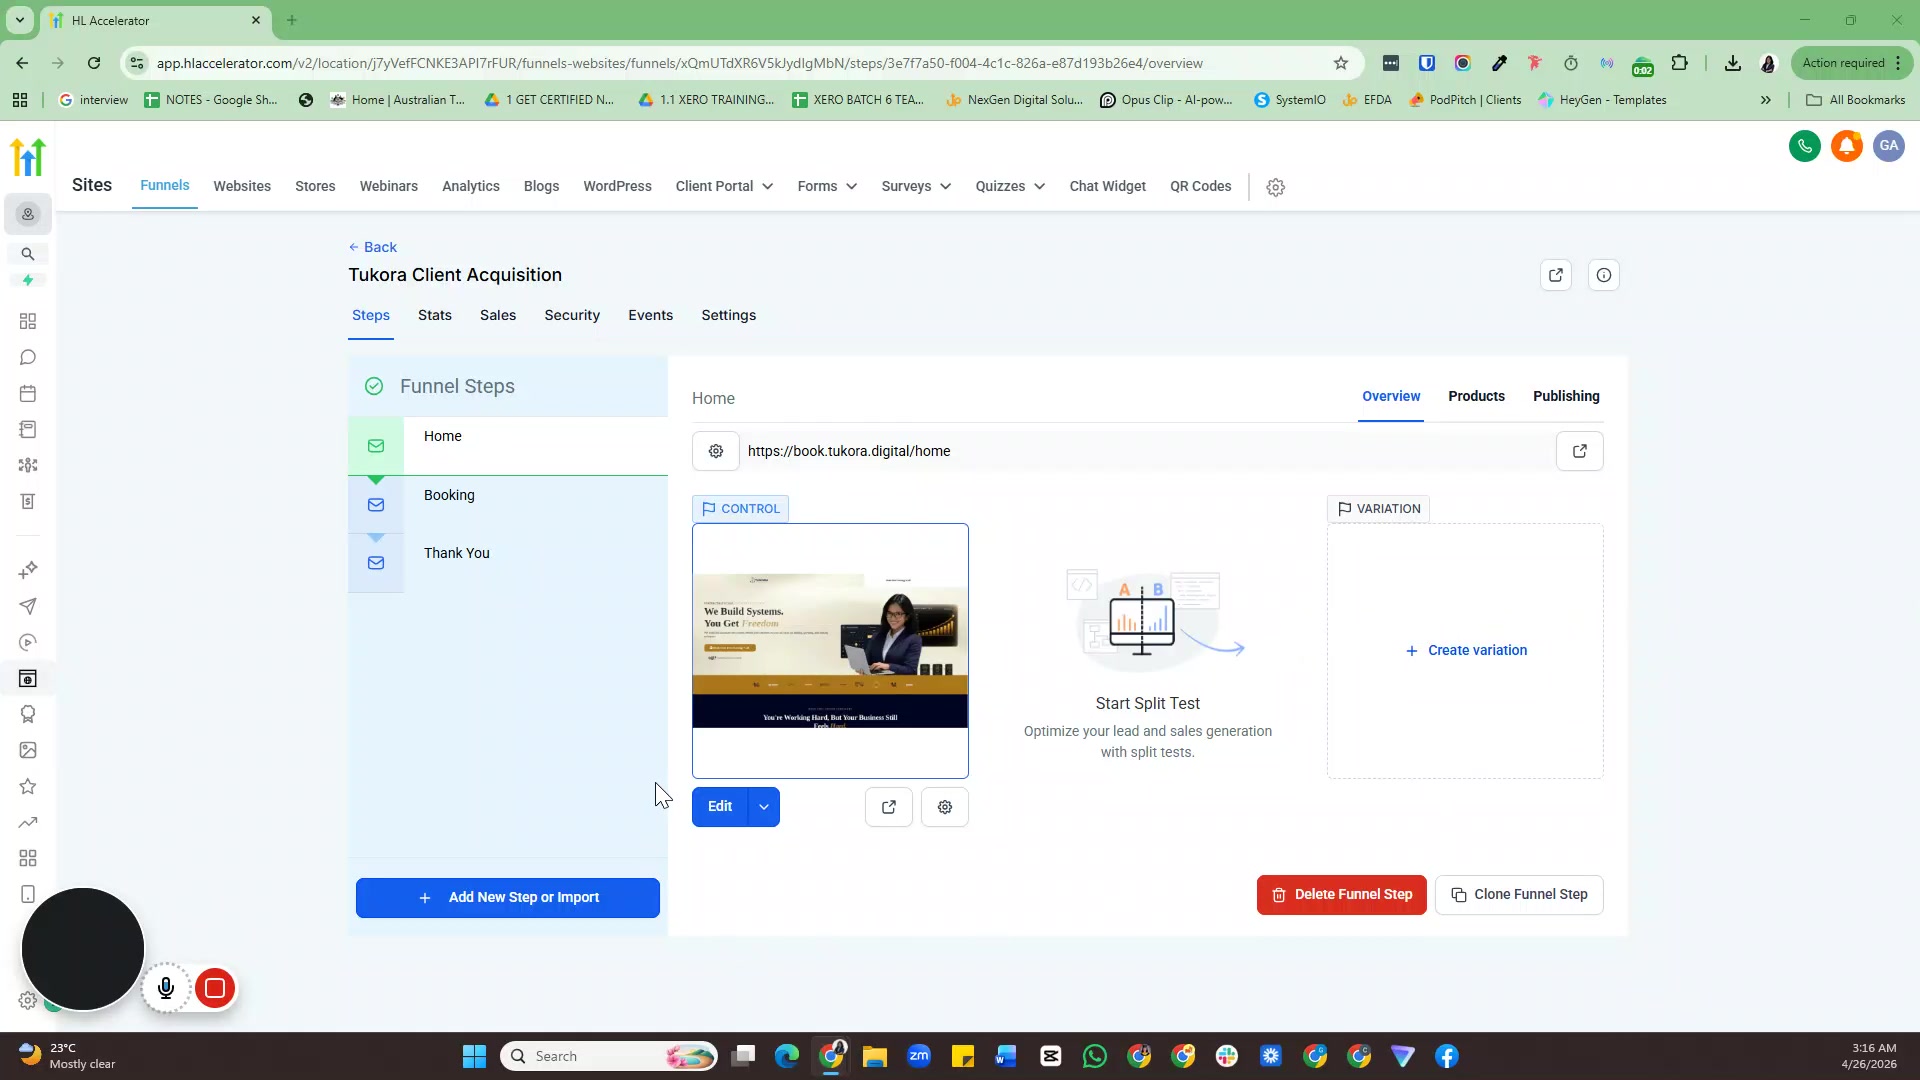The height and width of the screenshot is (1080, 1920).
Task: Expand Surveys dropdown menu
Action: (916, 186)
